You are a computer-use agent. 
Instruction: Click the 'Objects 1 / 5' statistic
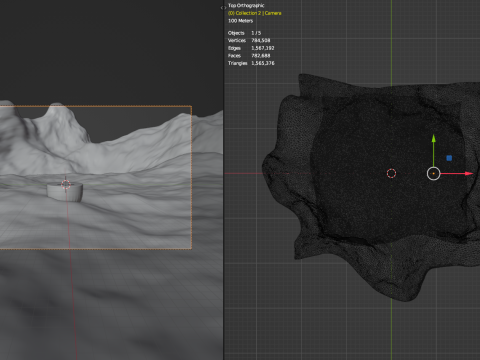click(244, 33)
